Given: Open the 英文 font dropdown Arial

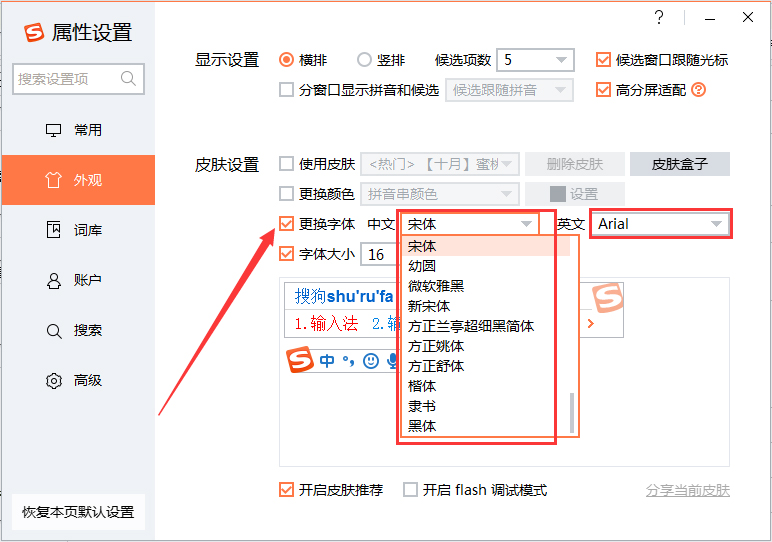Looking at the screenshot, I should 660,224.
